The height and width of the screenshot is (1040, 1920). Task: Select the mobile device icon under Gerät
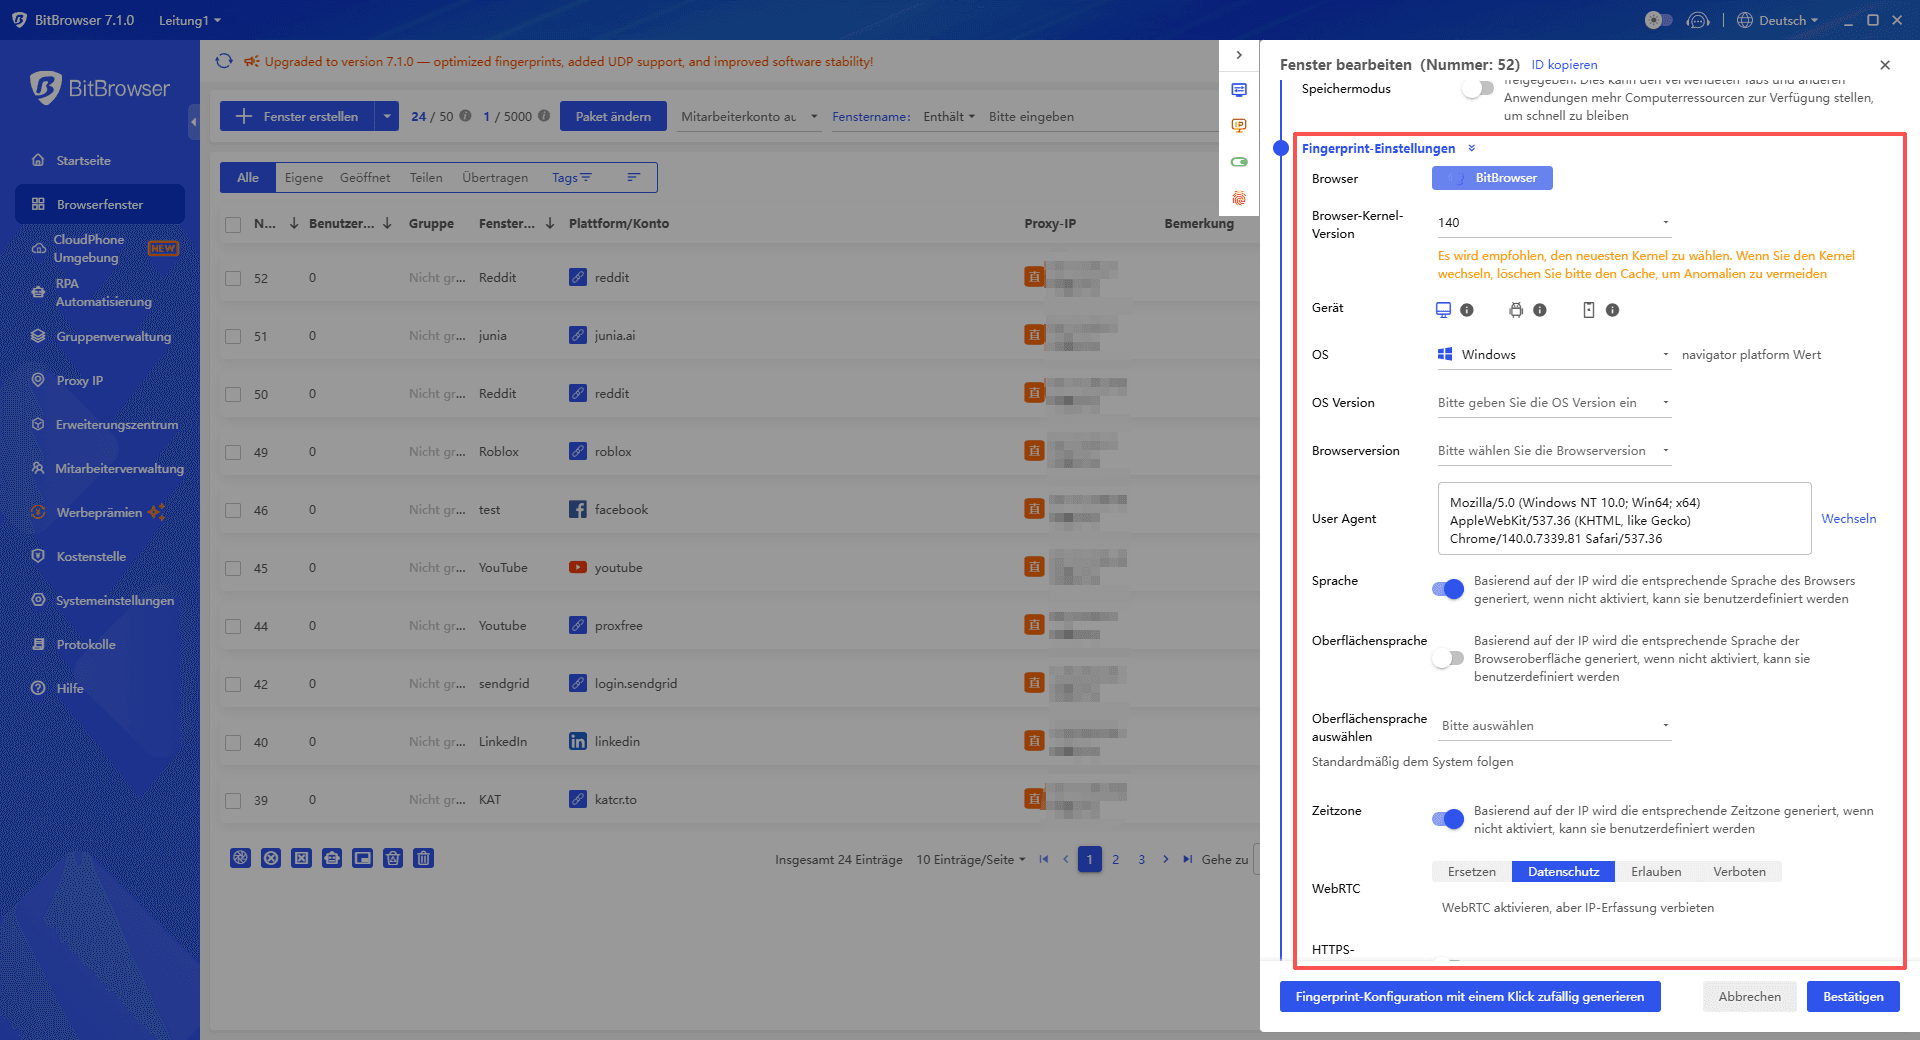pos(1587,310)
